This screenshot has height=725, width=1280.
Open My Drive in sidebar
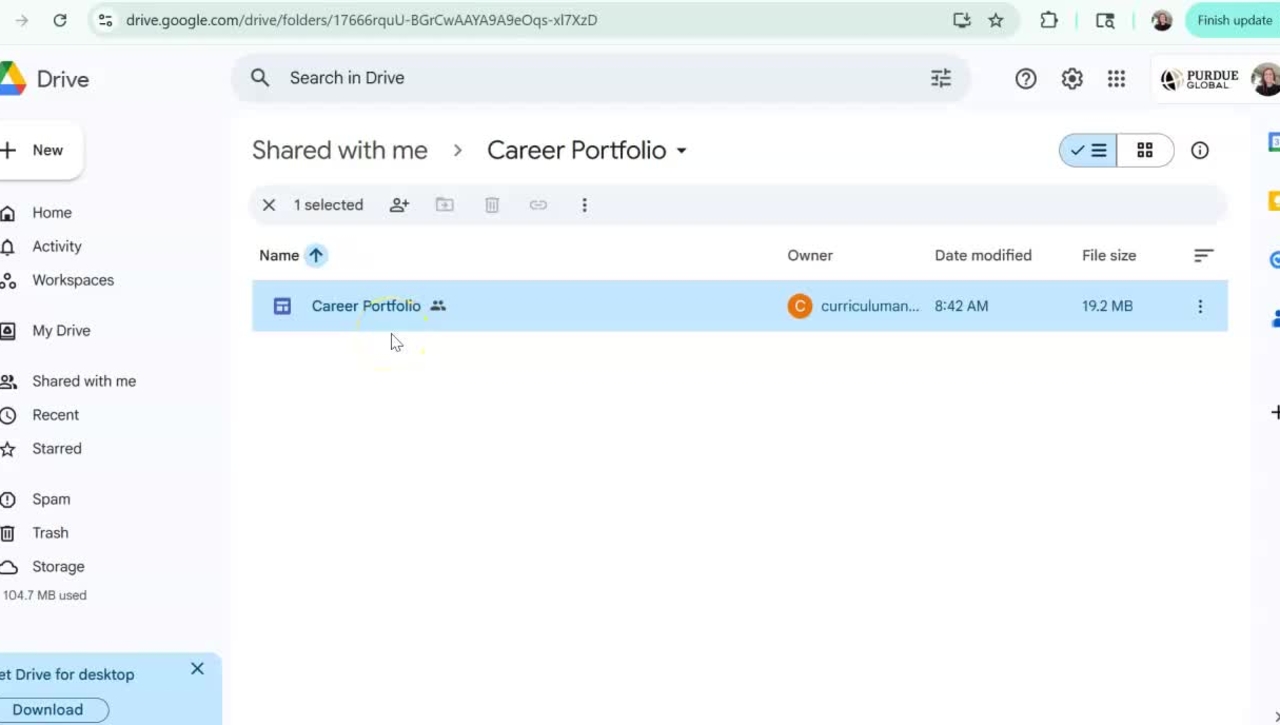tap(61, 331)
